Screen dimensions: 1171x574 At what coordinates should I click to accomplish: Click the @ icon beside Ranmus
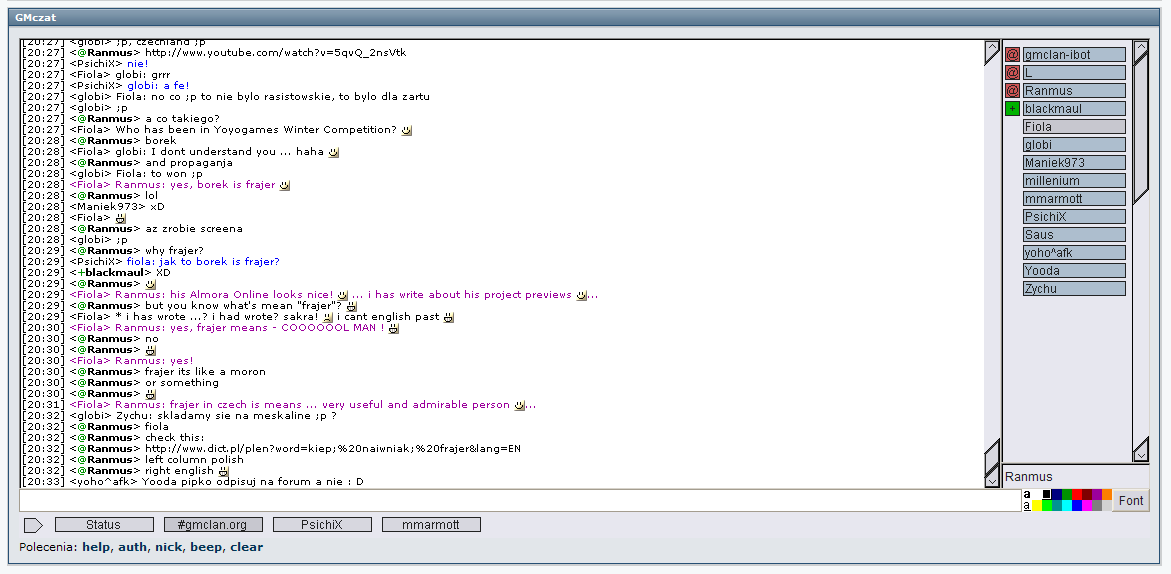1012,91
